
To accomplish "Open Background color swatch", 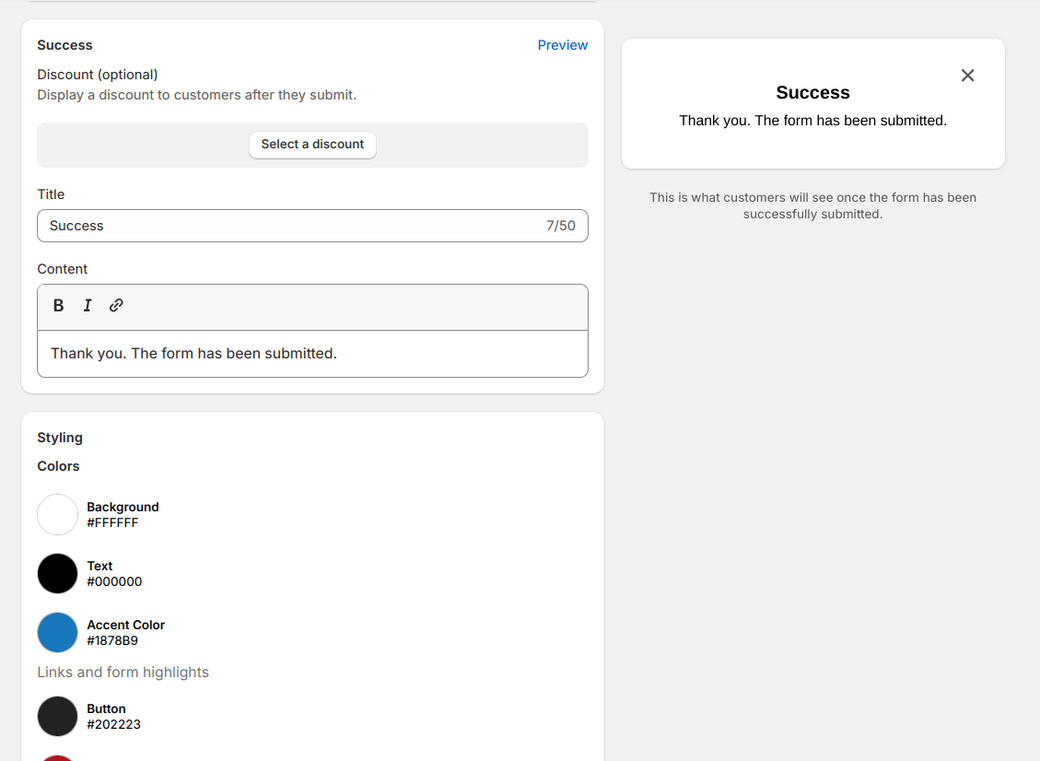I will (x=58, y=514).
